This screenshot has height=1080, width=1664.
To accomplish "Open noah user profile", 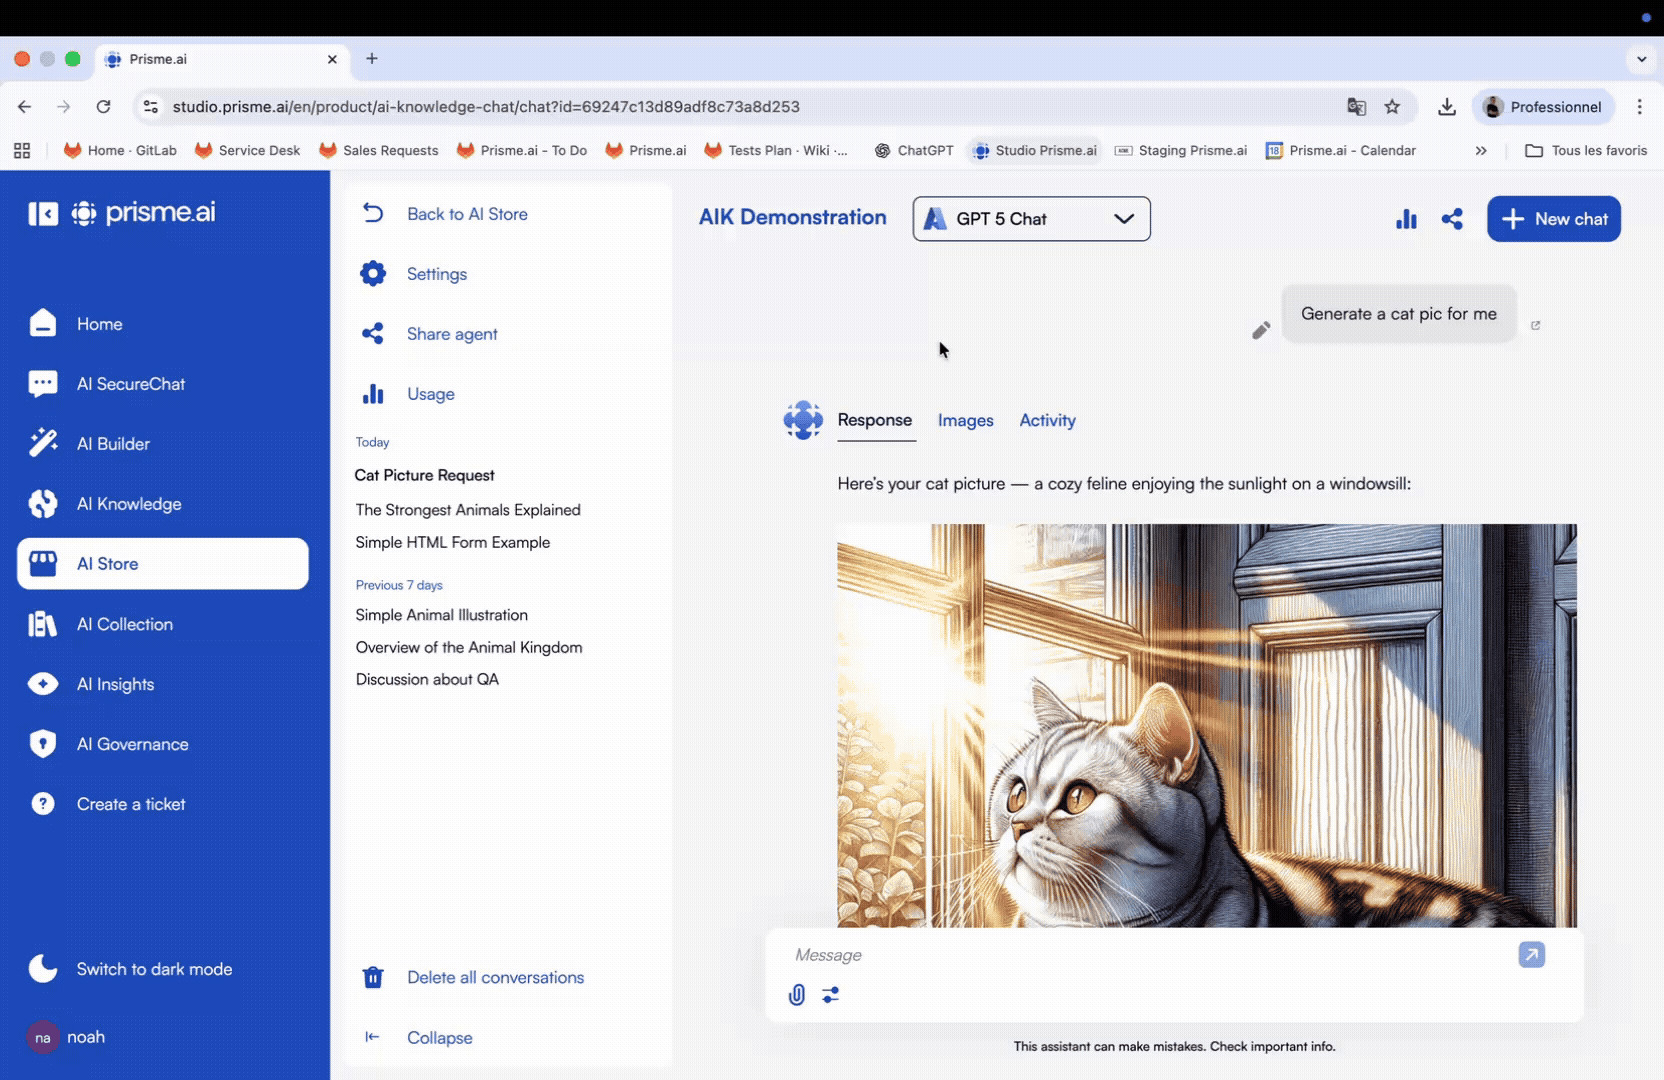I will [x=66, y=1037].
